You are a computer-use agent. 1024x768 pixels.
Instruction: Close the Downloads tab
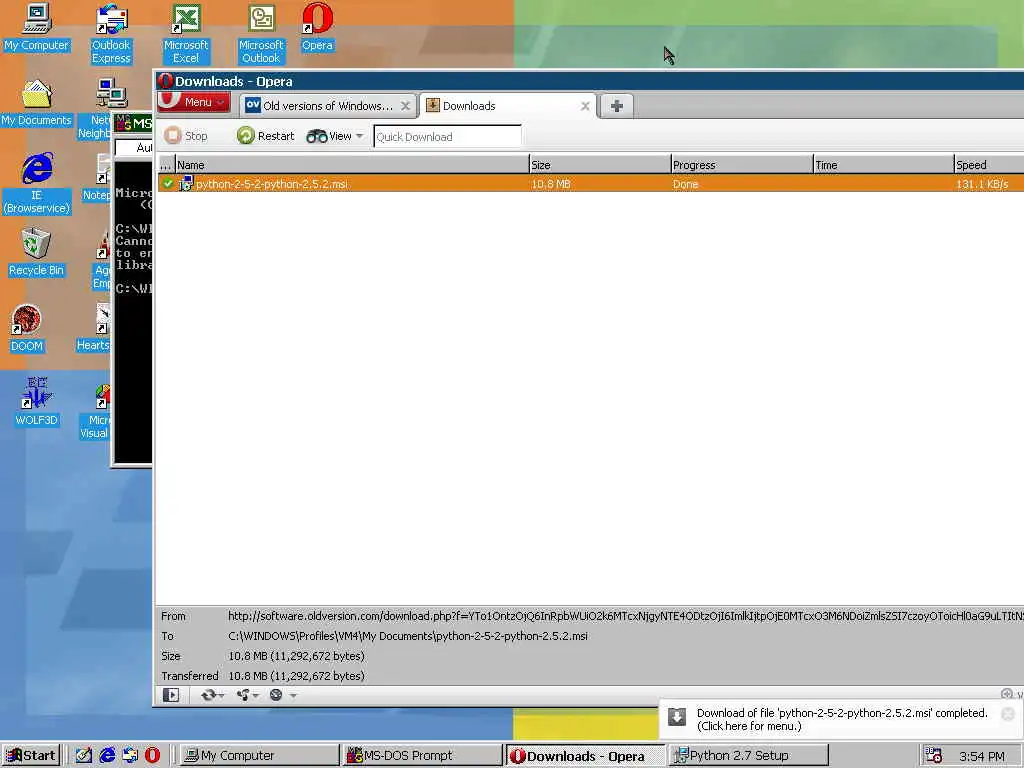pos(585,106)
